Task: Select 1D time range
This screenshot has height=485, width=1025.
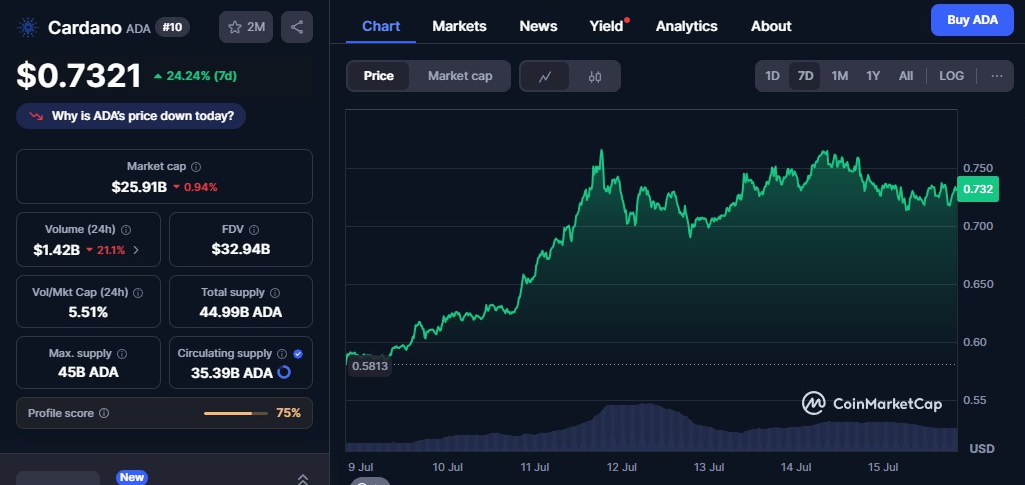Action: click(x=772, y=76)
